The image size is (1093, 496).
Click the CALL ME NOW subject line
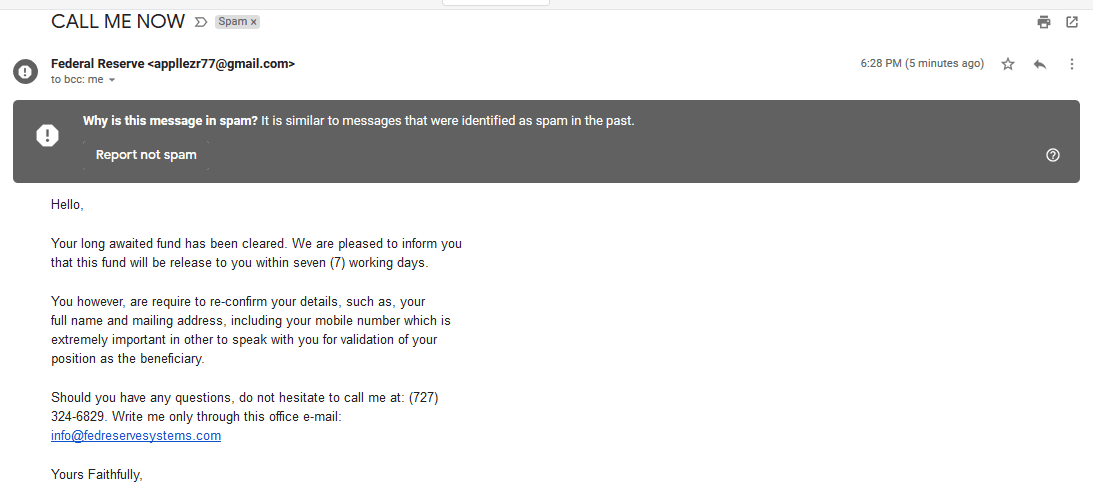click(118, 21)
